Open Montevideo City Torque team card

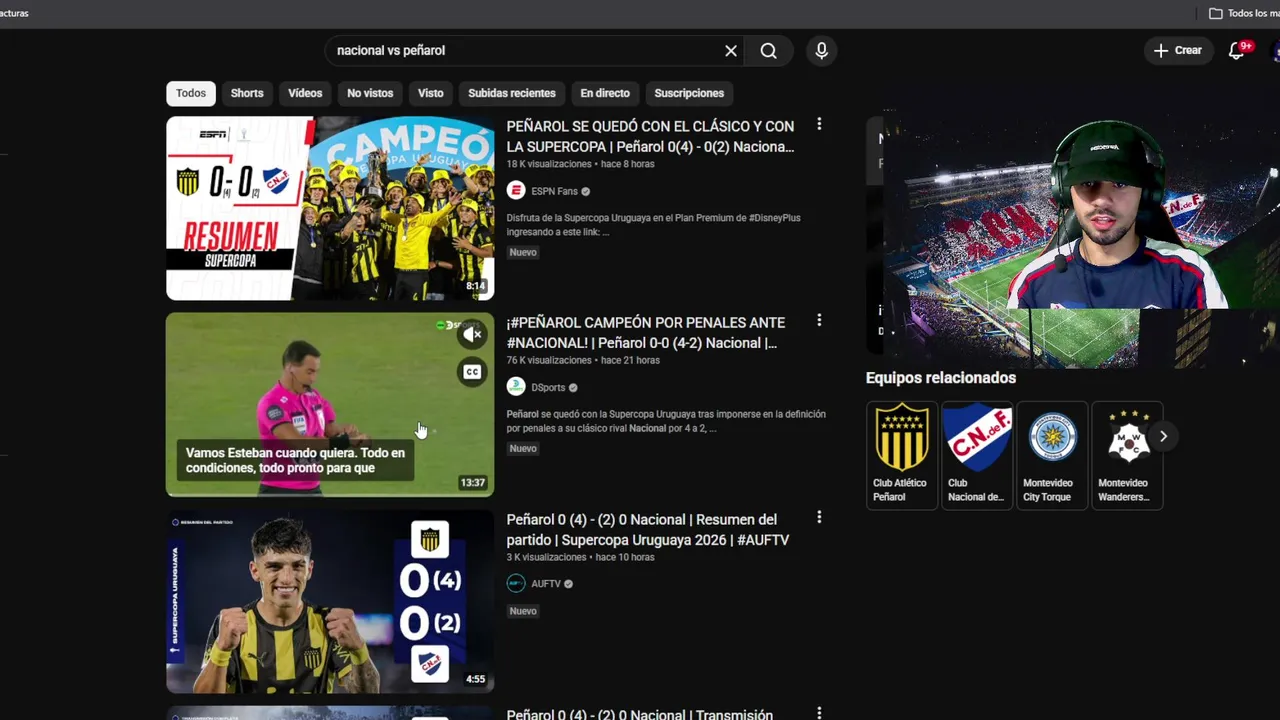[1052, 455]
